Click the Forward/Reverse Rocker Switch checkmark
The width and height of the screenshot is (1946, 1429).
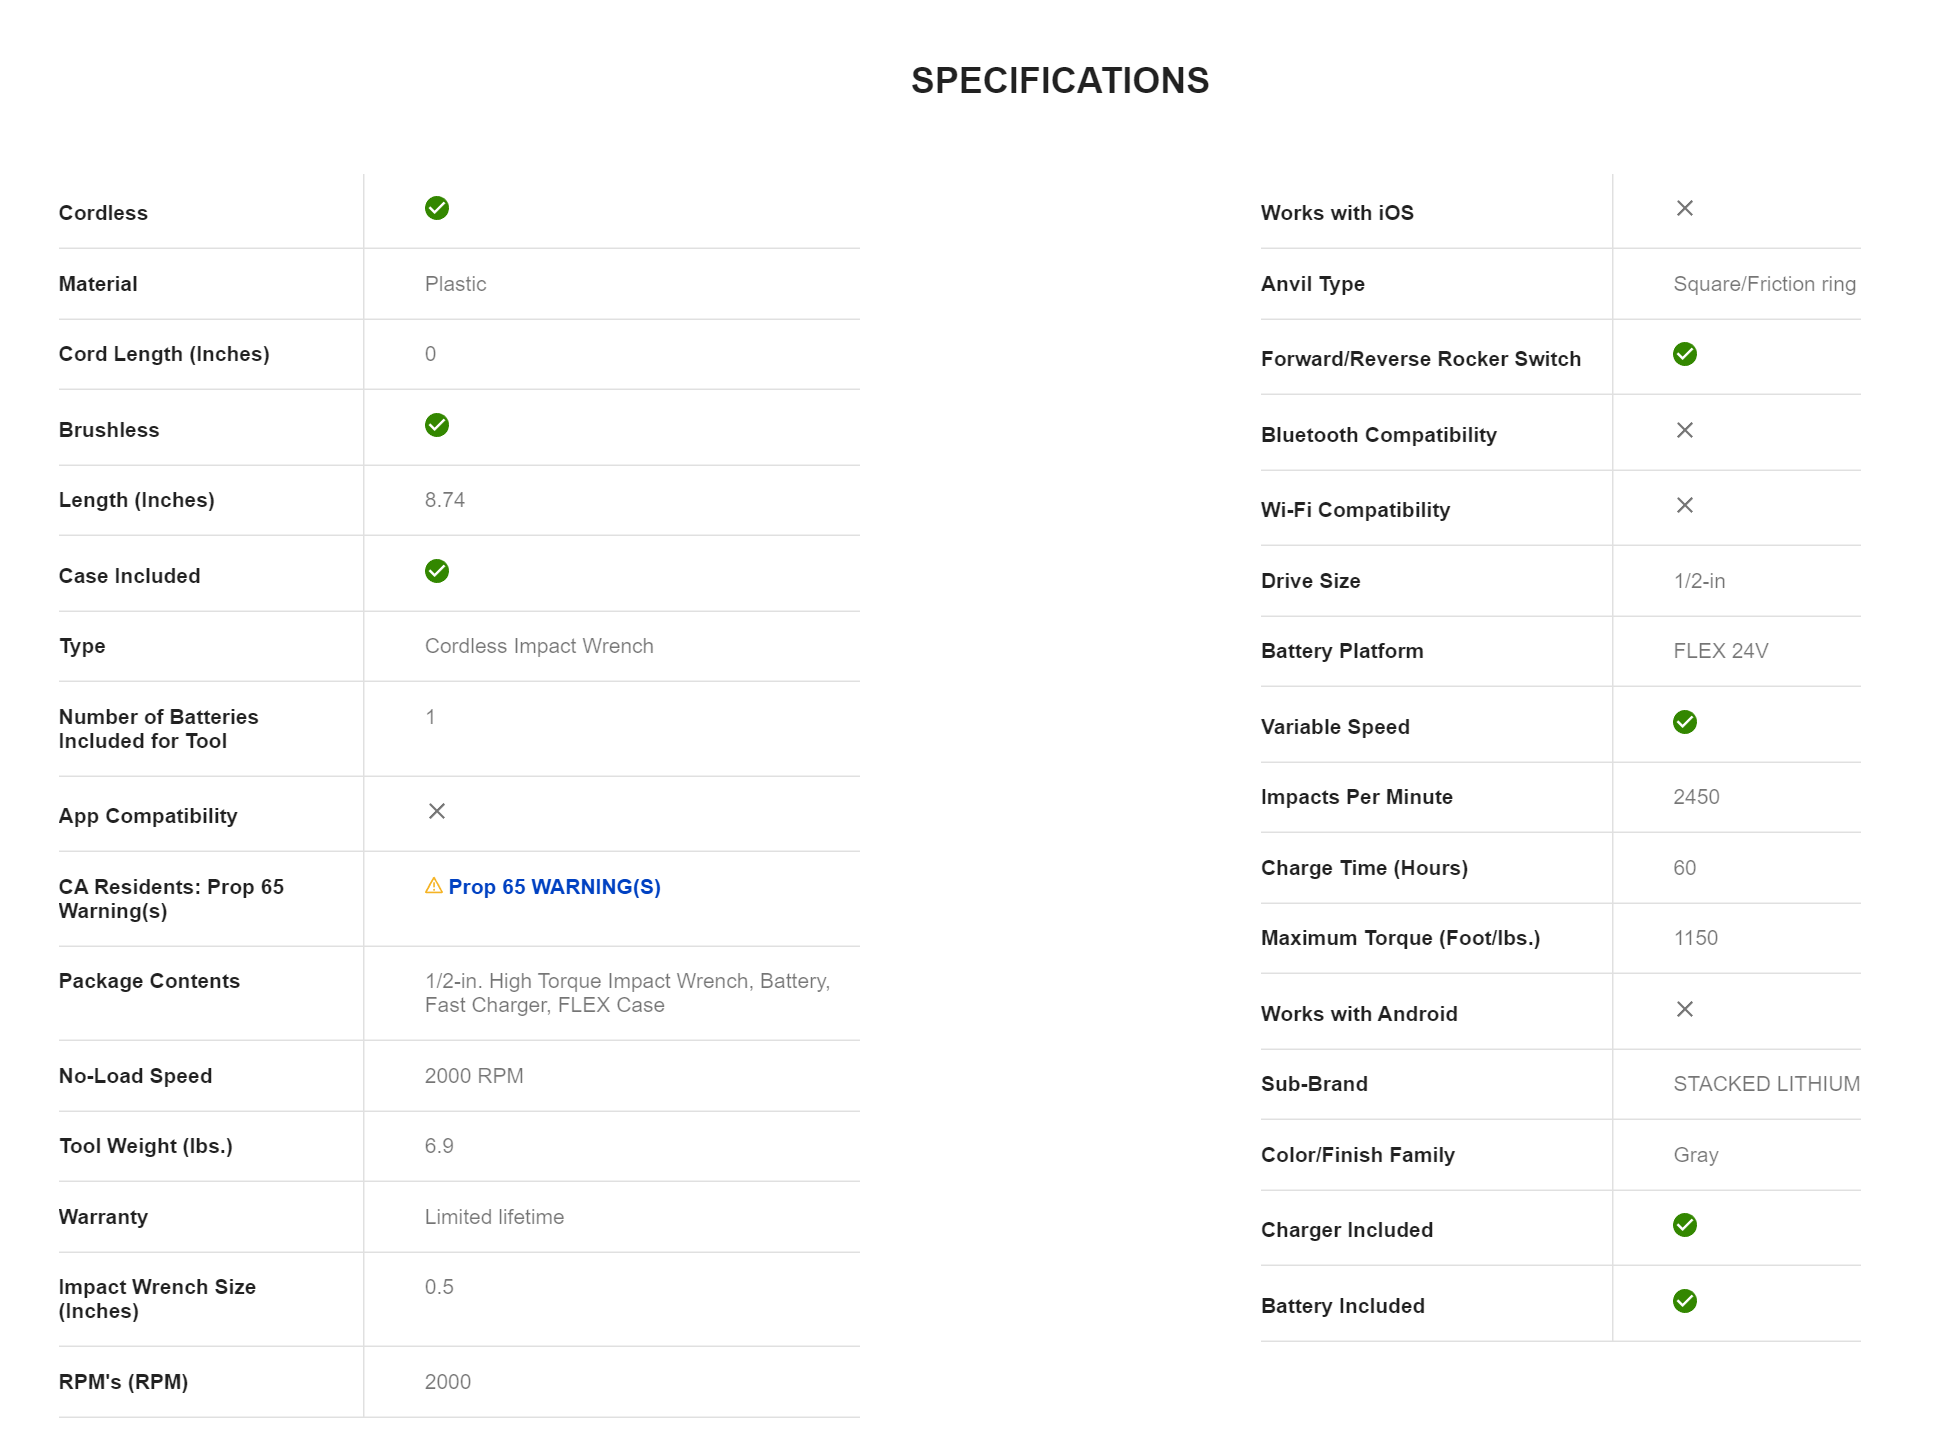tap(1685, 354)
